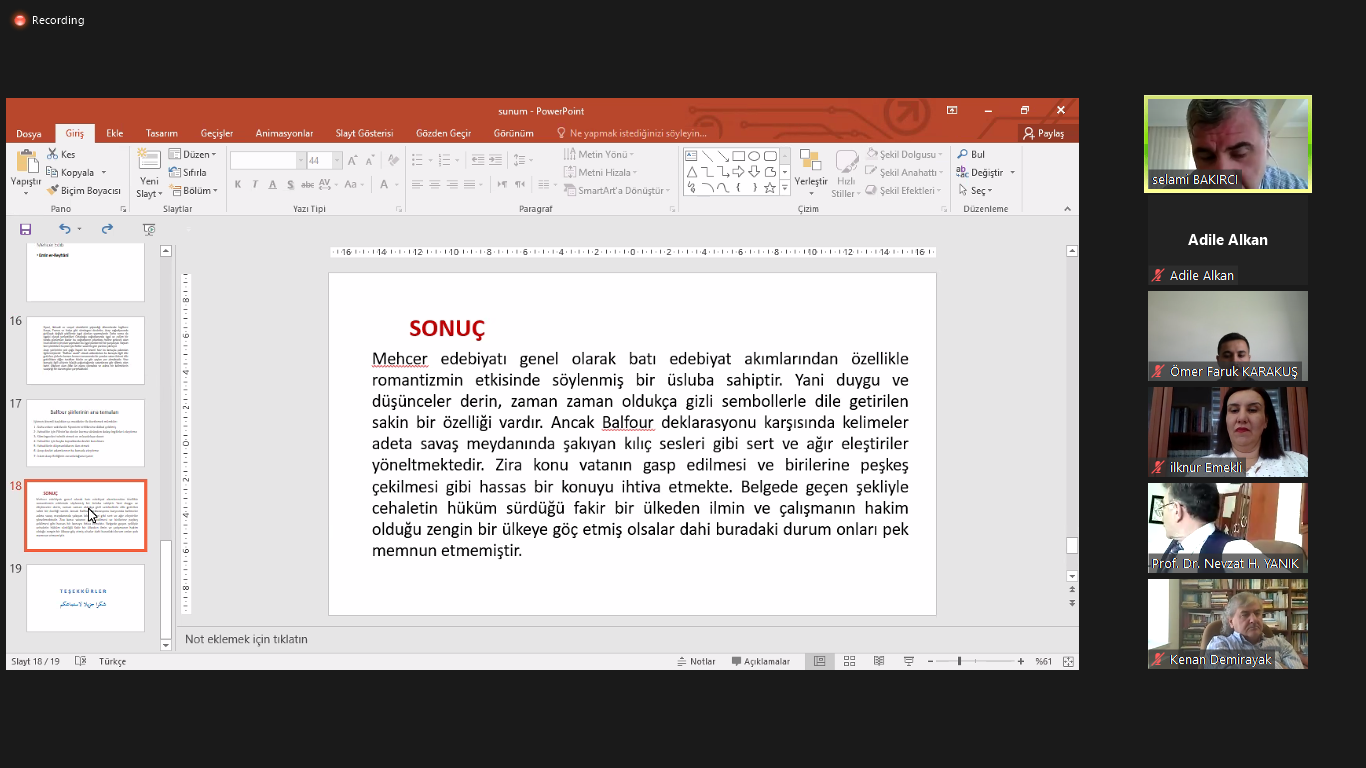Toggle the Notlar notes pane
Viewport: 1366px width, 768px height.
(696, 661)
